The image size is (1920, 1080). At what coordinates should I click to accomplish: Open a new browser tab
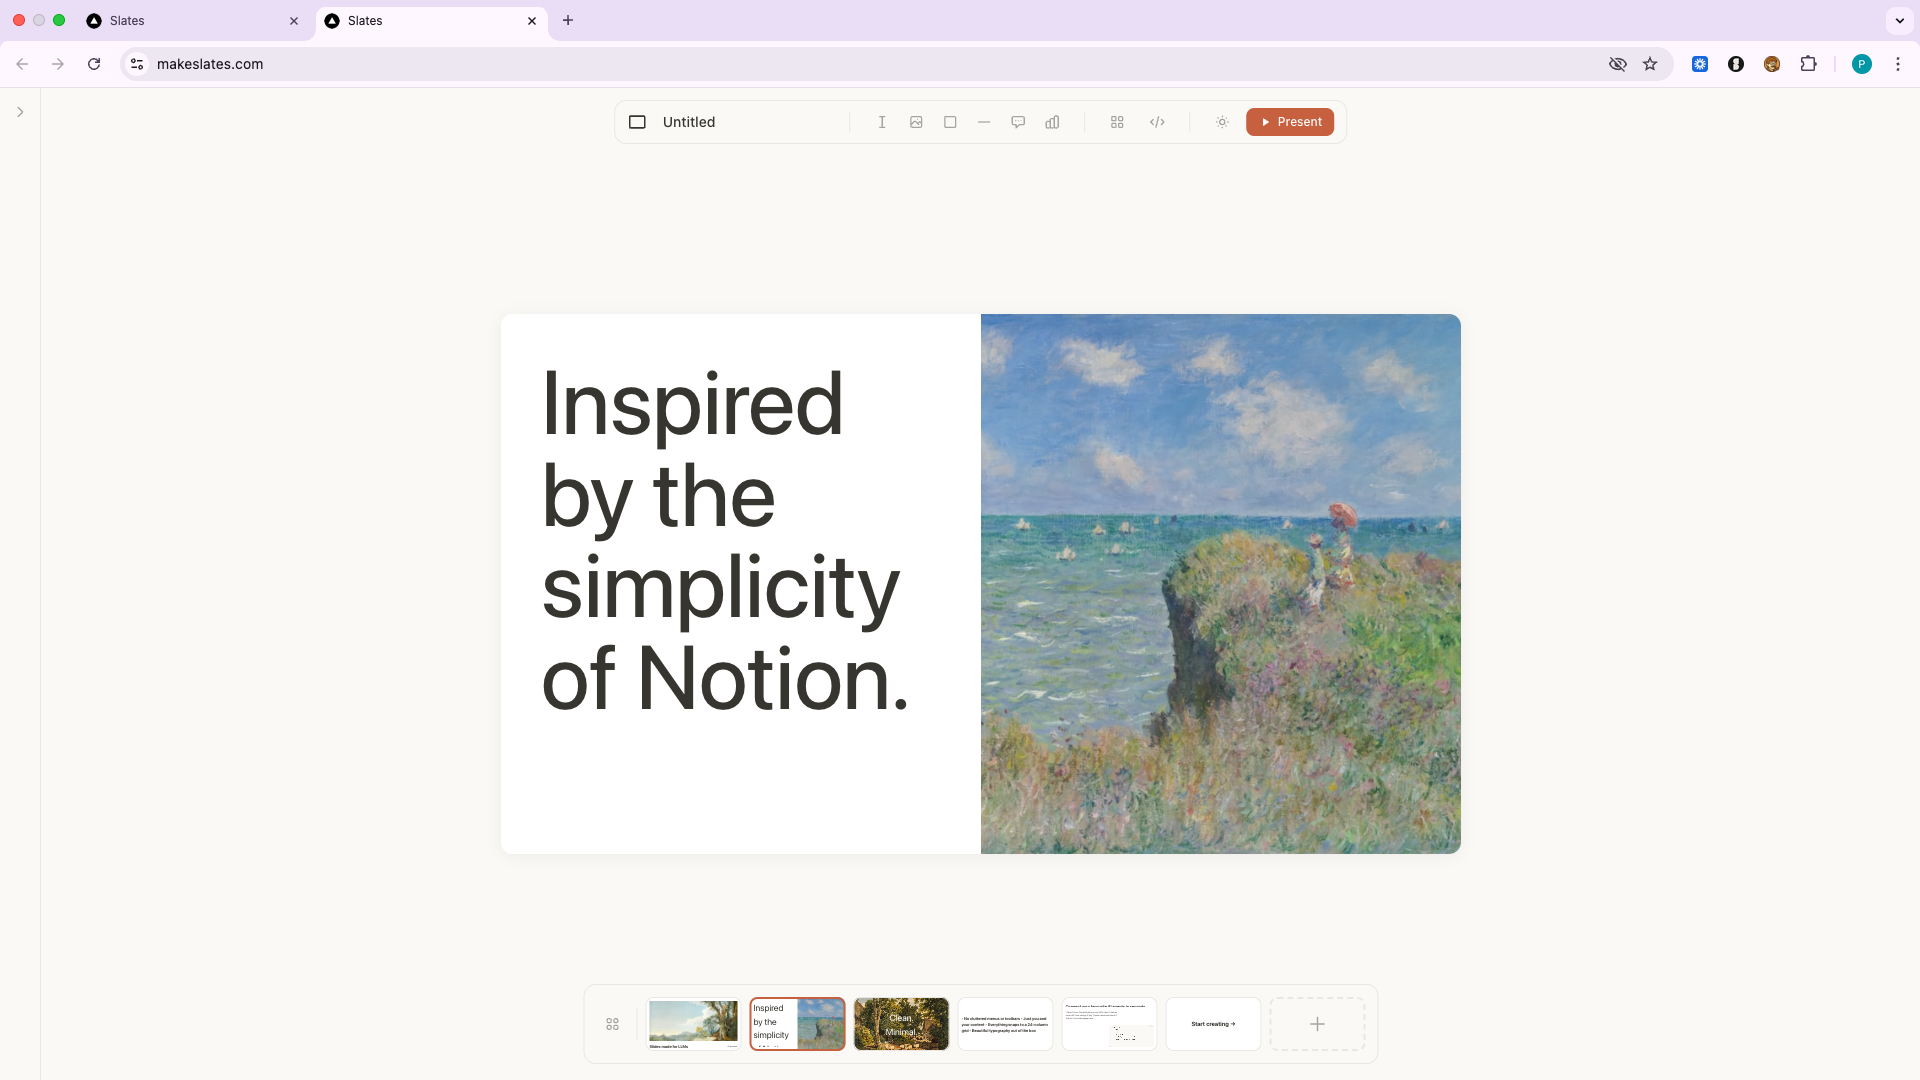click(x=568, y=20)
